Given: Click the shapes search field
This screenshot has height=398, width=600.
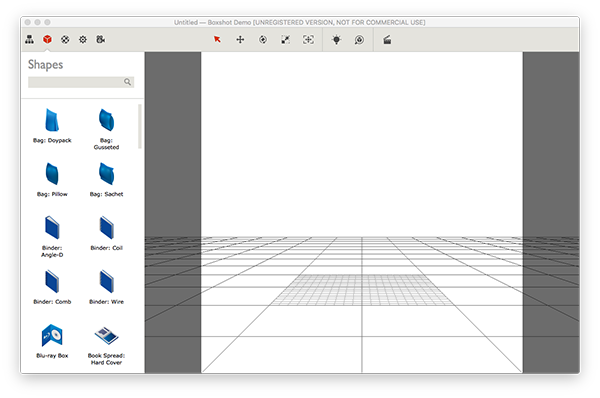Looking at the screenshot, I should (81, 82).
